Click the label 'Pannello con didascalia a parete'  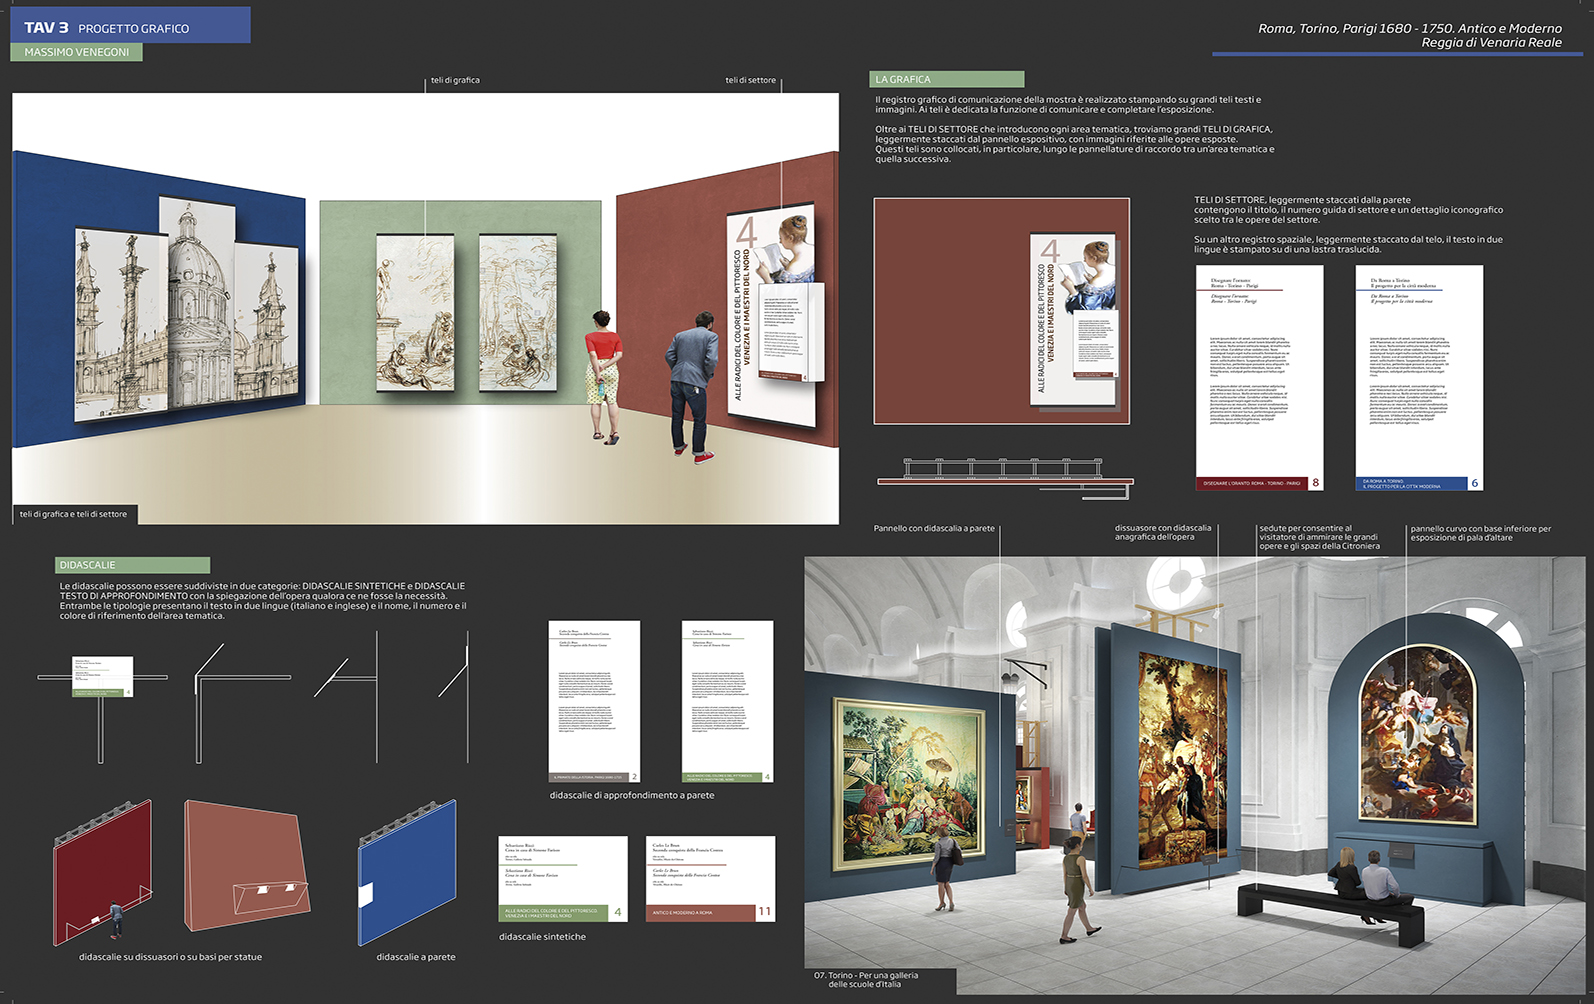[x=934, y=528]
